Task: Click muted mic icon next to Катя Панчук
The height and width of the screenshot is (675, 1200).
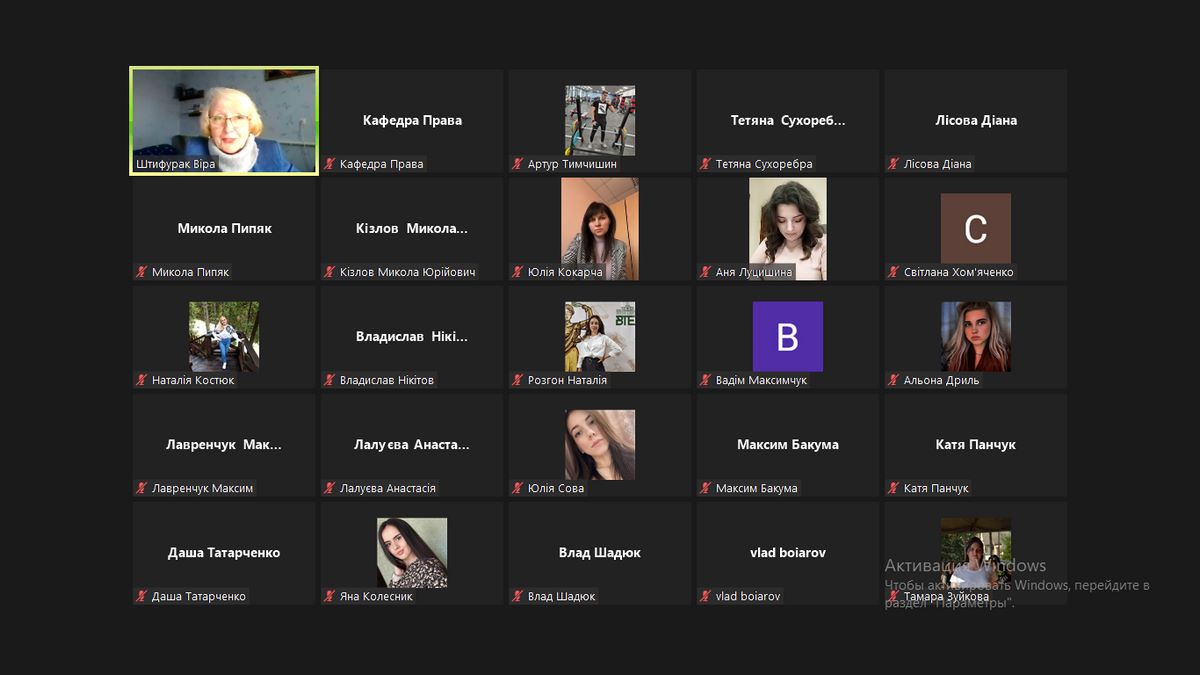Action: tap(894, 488)
